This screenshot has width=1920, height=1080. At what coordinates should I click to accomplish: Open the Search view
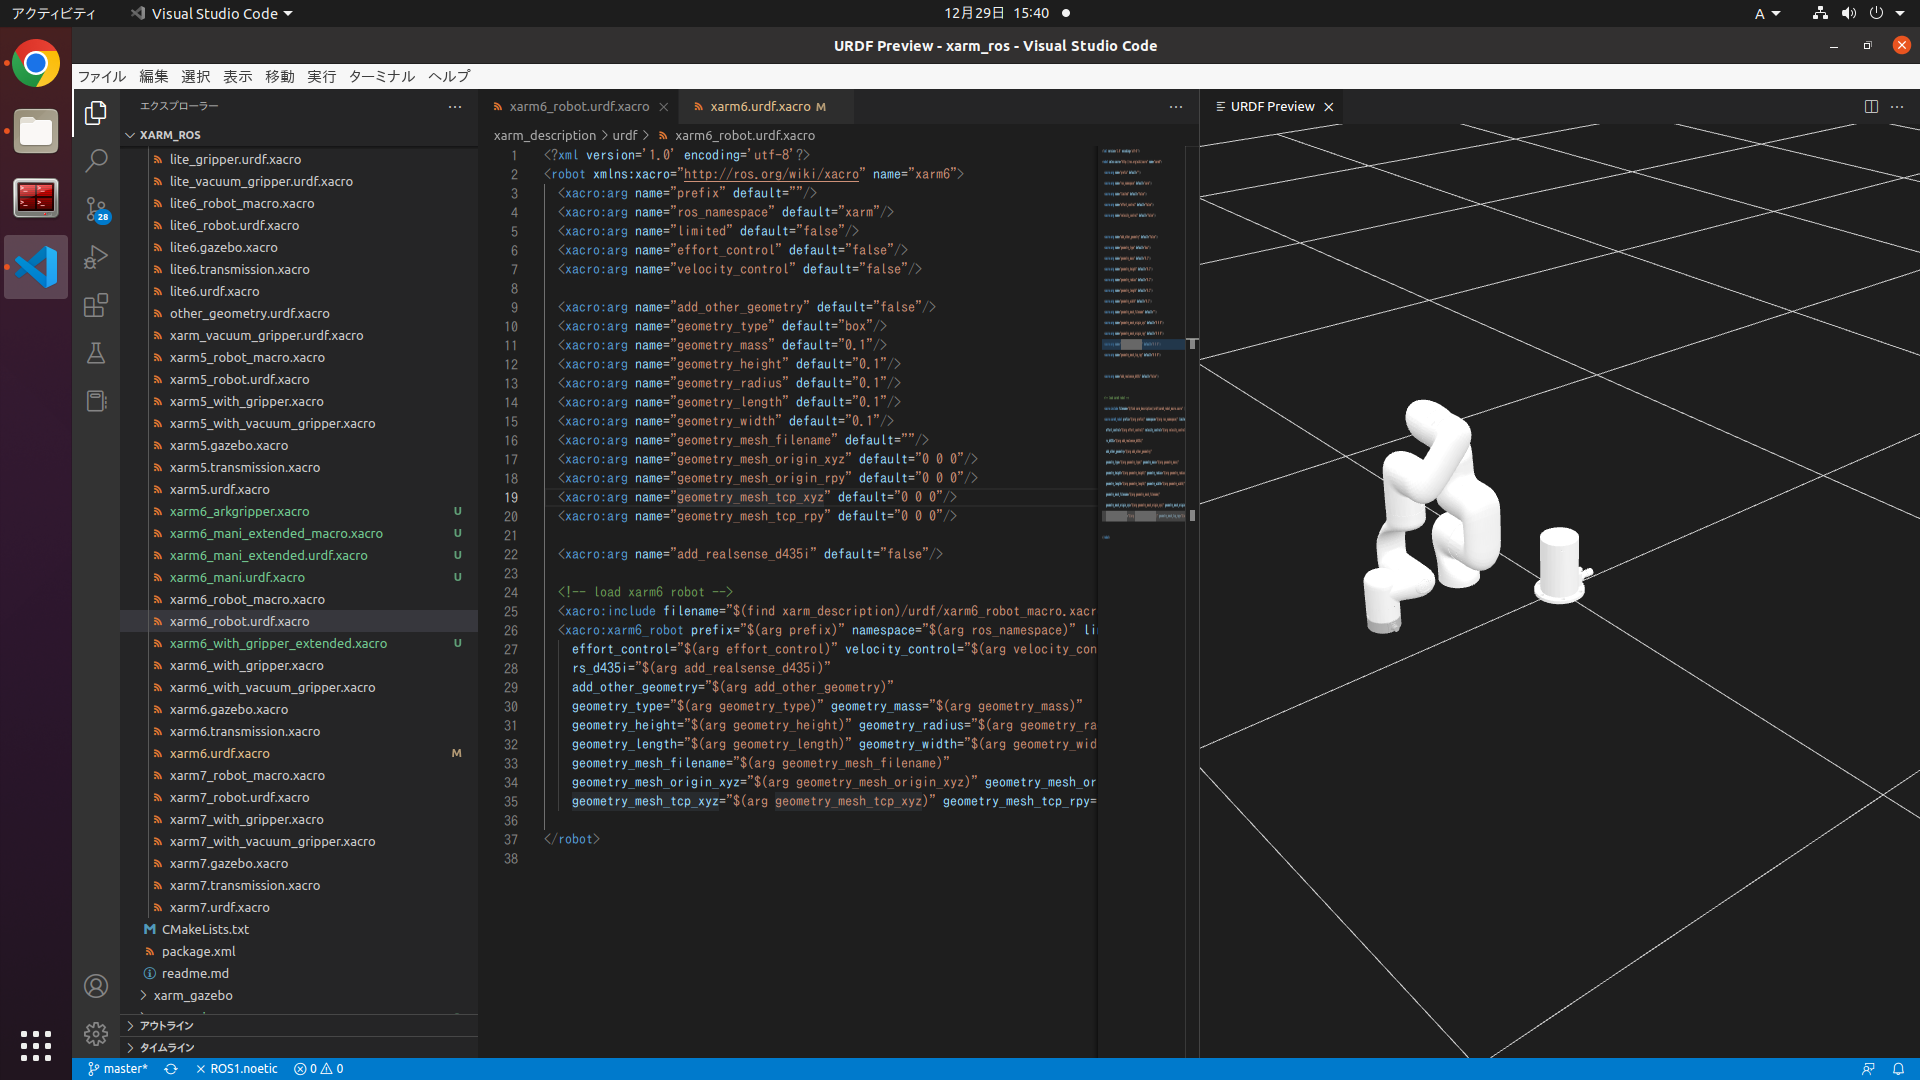click(x=95, y=160)
